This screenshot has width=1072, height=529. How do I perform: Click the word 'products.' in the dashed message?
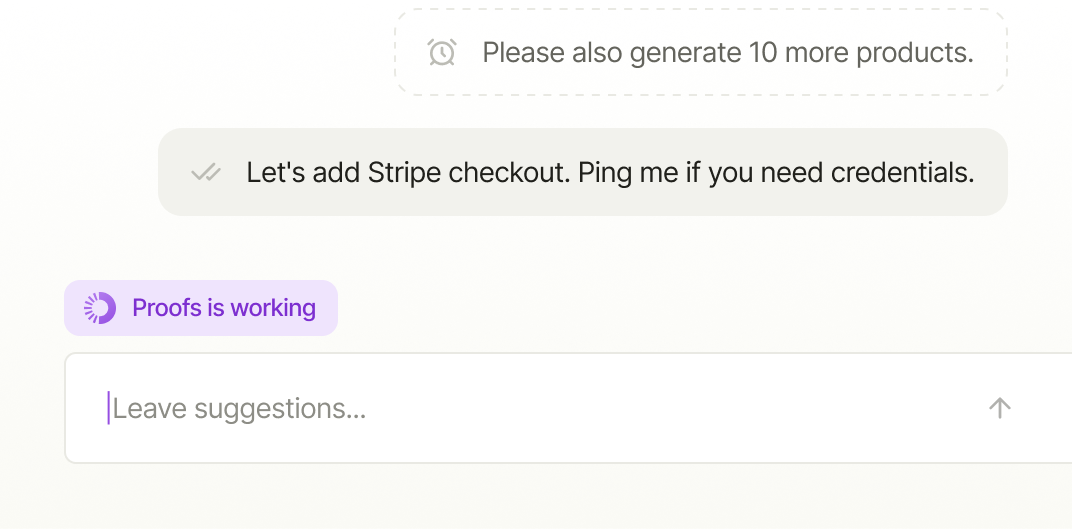(x=915, y=53)
